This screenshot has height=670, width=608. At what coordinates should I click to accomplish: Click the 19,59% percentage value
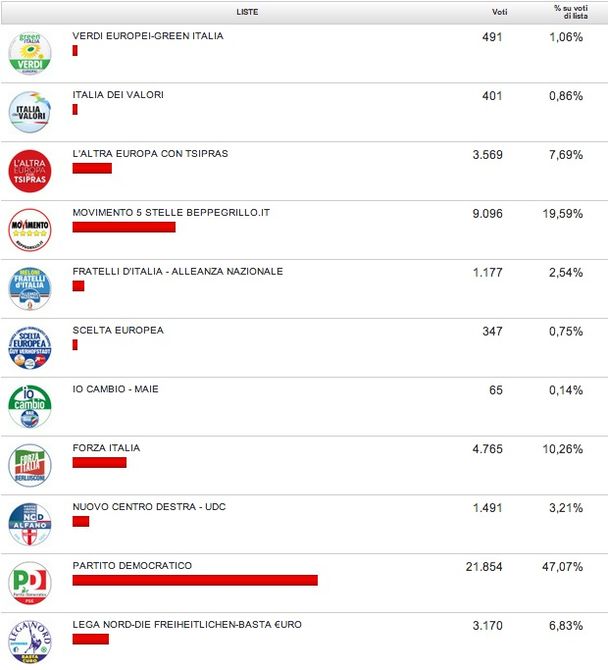[567, 213]
